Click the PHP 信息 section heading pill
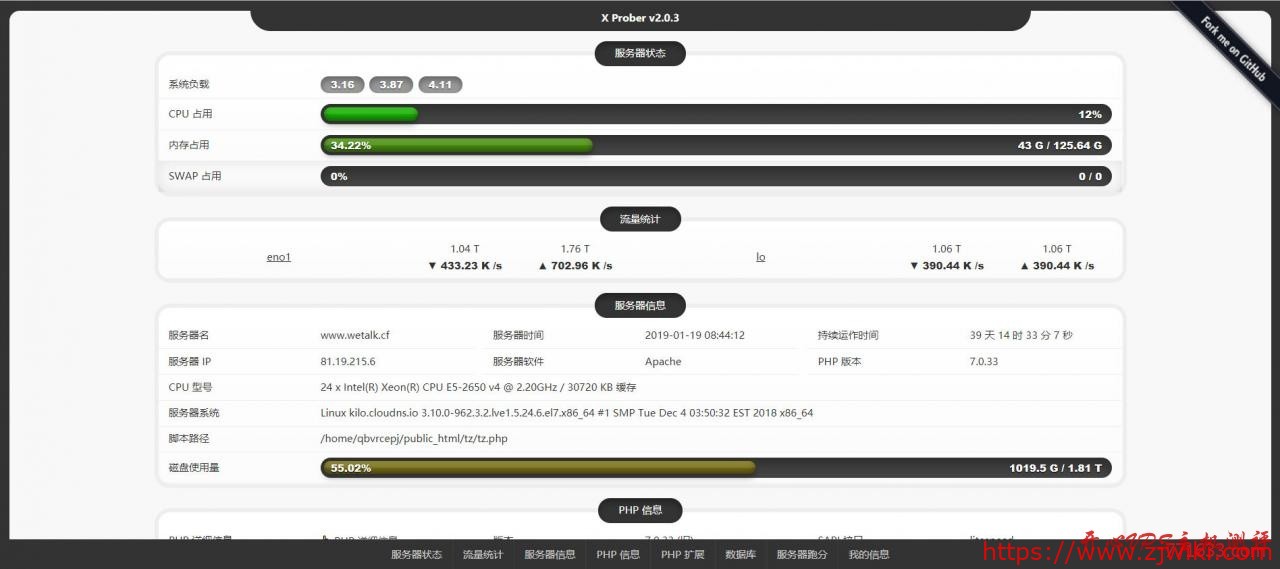1280x569 pixels. pos(640,510)
